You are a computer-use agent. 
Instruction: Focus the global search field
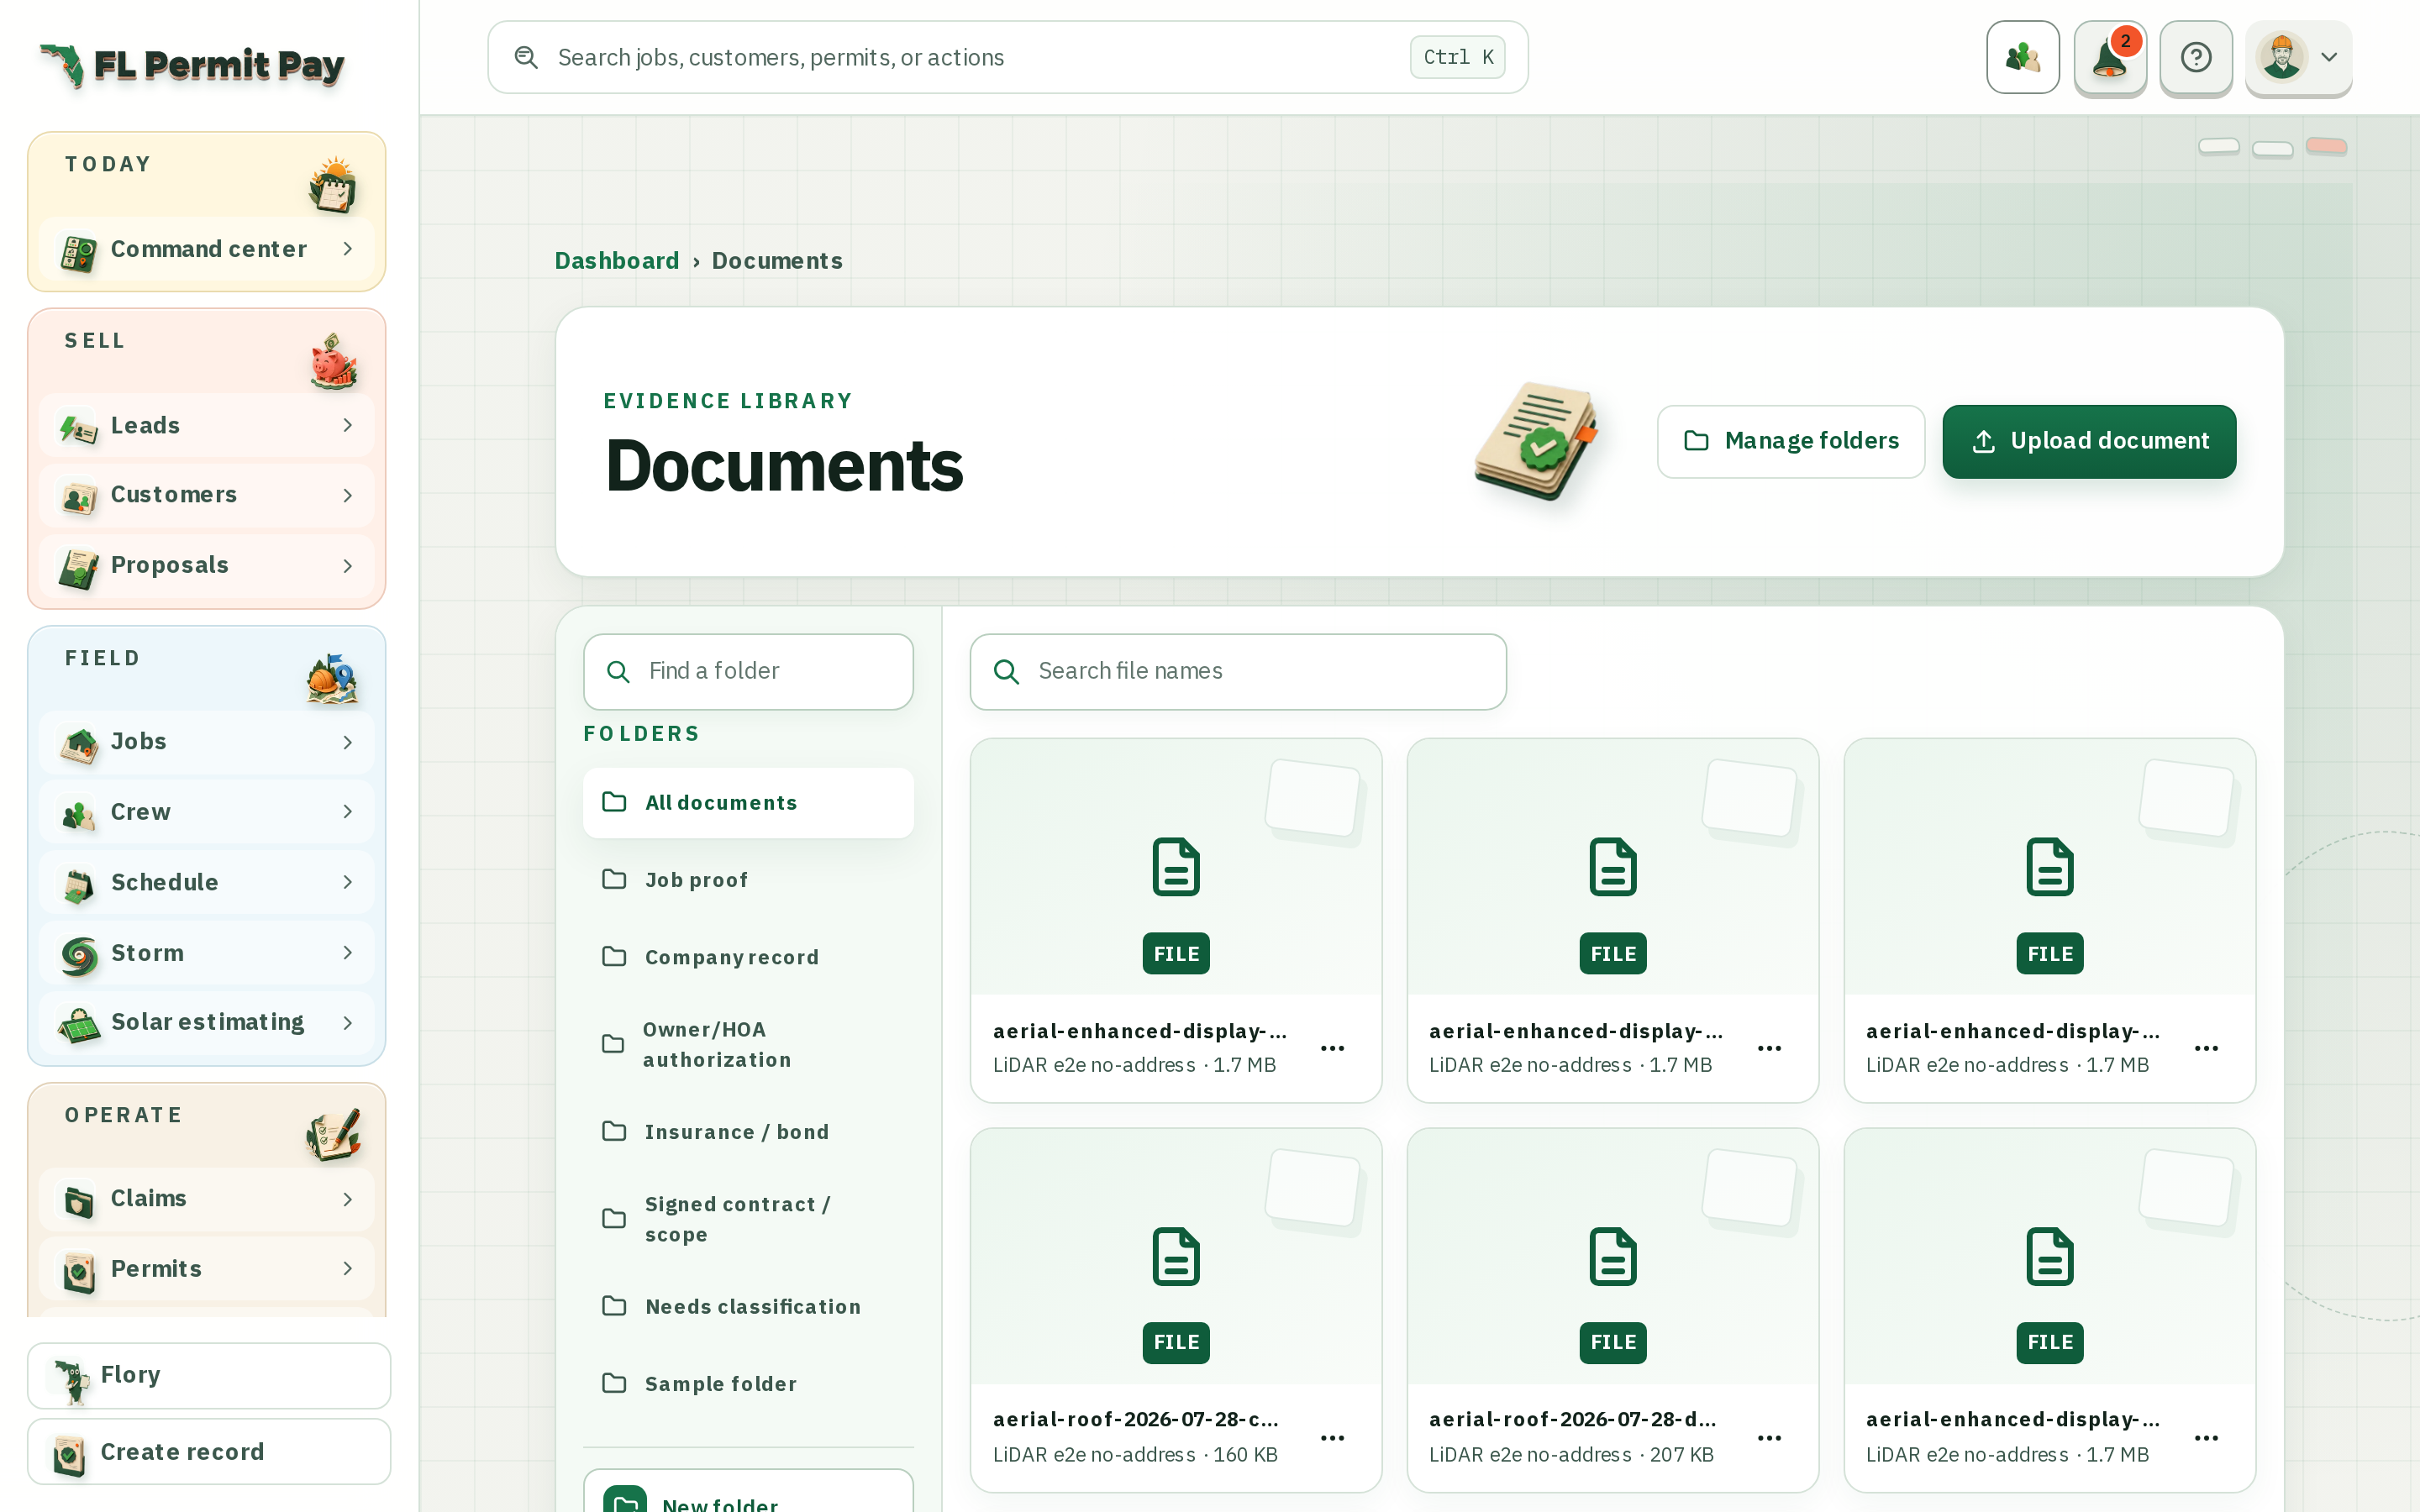(x=1008, y=57)
